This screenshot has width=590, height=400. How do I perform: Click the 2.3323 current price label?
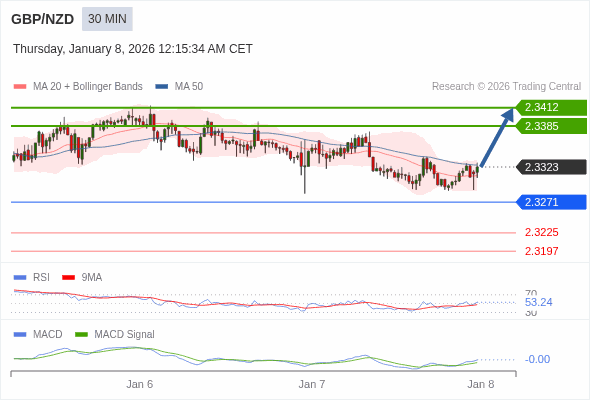click(x=551, y=167)
